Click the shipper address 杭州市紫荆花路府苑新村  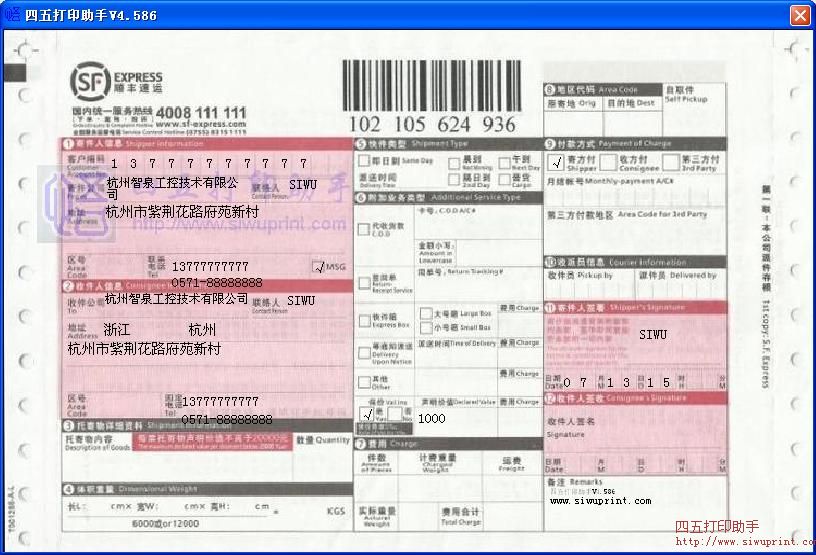[182, 212]
